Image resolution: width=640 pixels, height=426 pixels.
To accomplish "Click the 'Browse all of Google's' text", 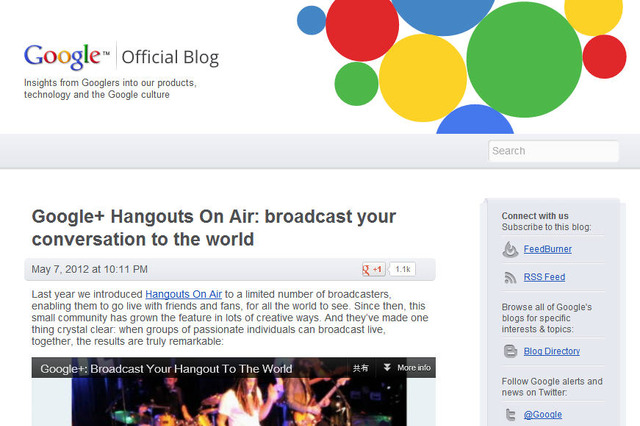I will coord(547,307).
